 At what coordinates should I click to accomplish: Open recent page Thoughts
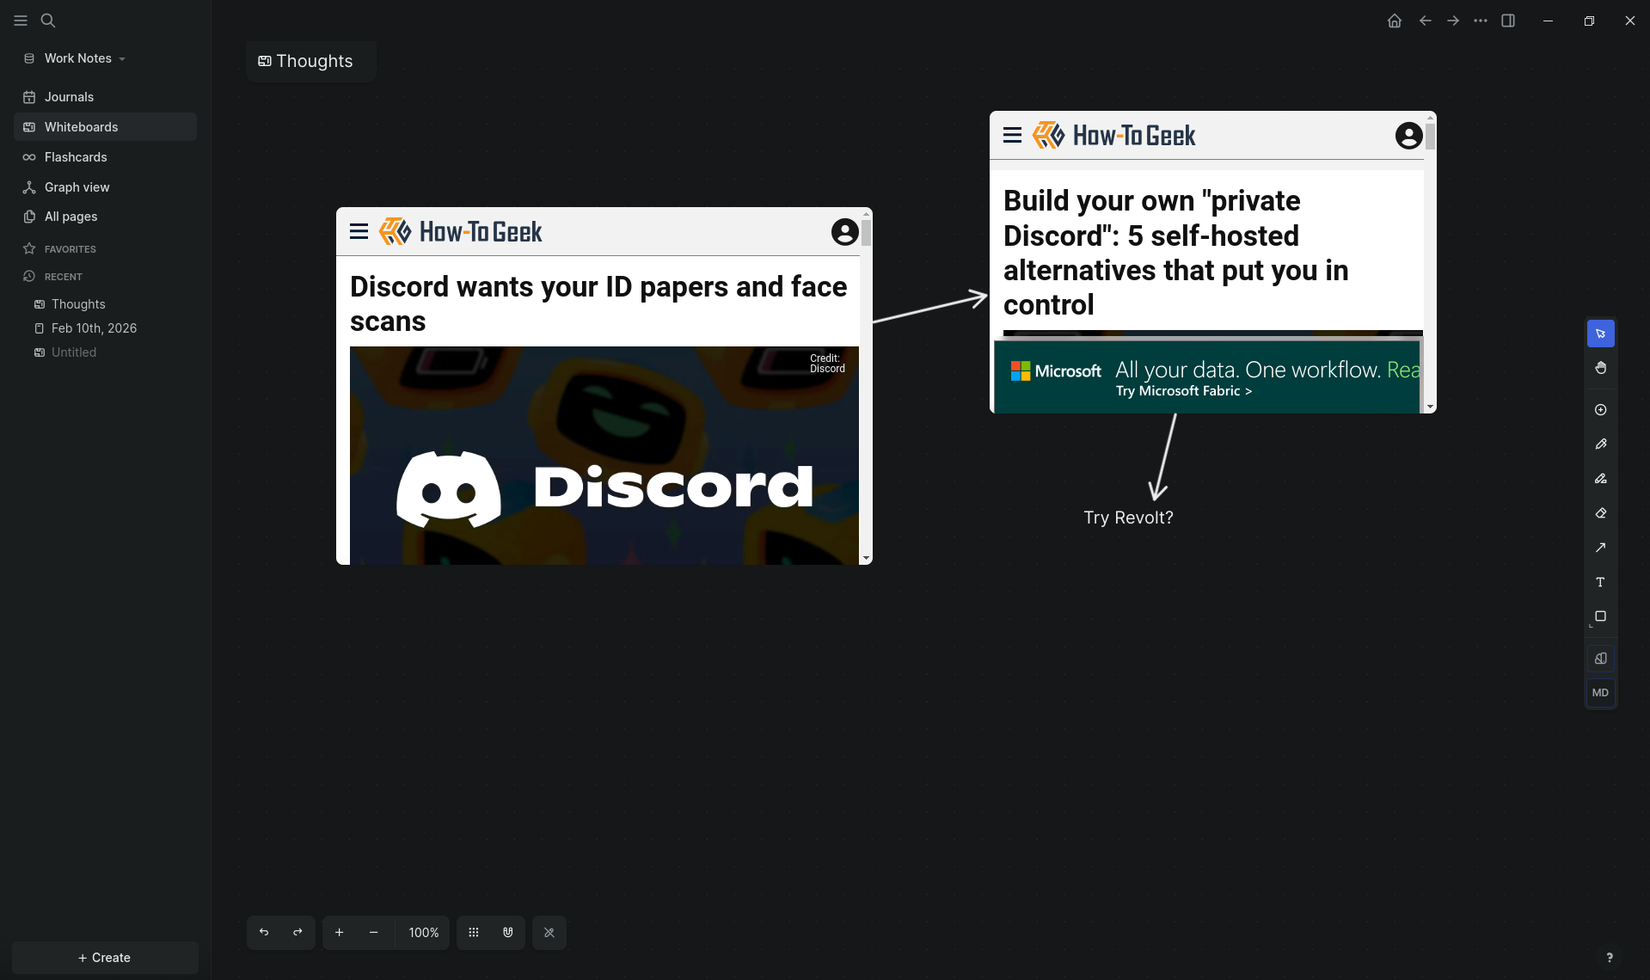tap(78, 304)
